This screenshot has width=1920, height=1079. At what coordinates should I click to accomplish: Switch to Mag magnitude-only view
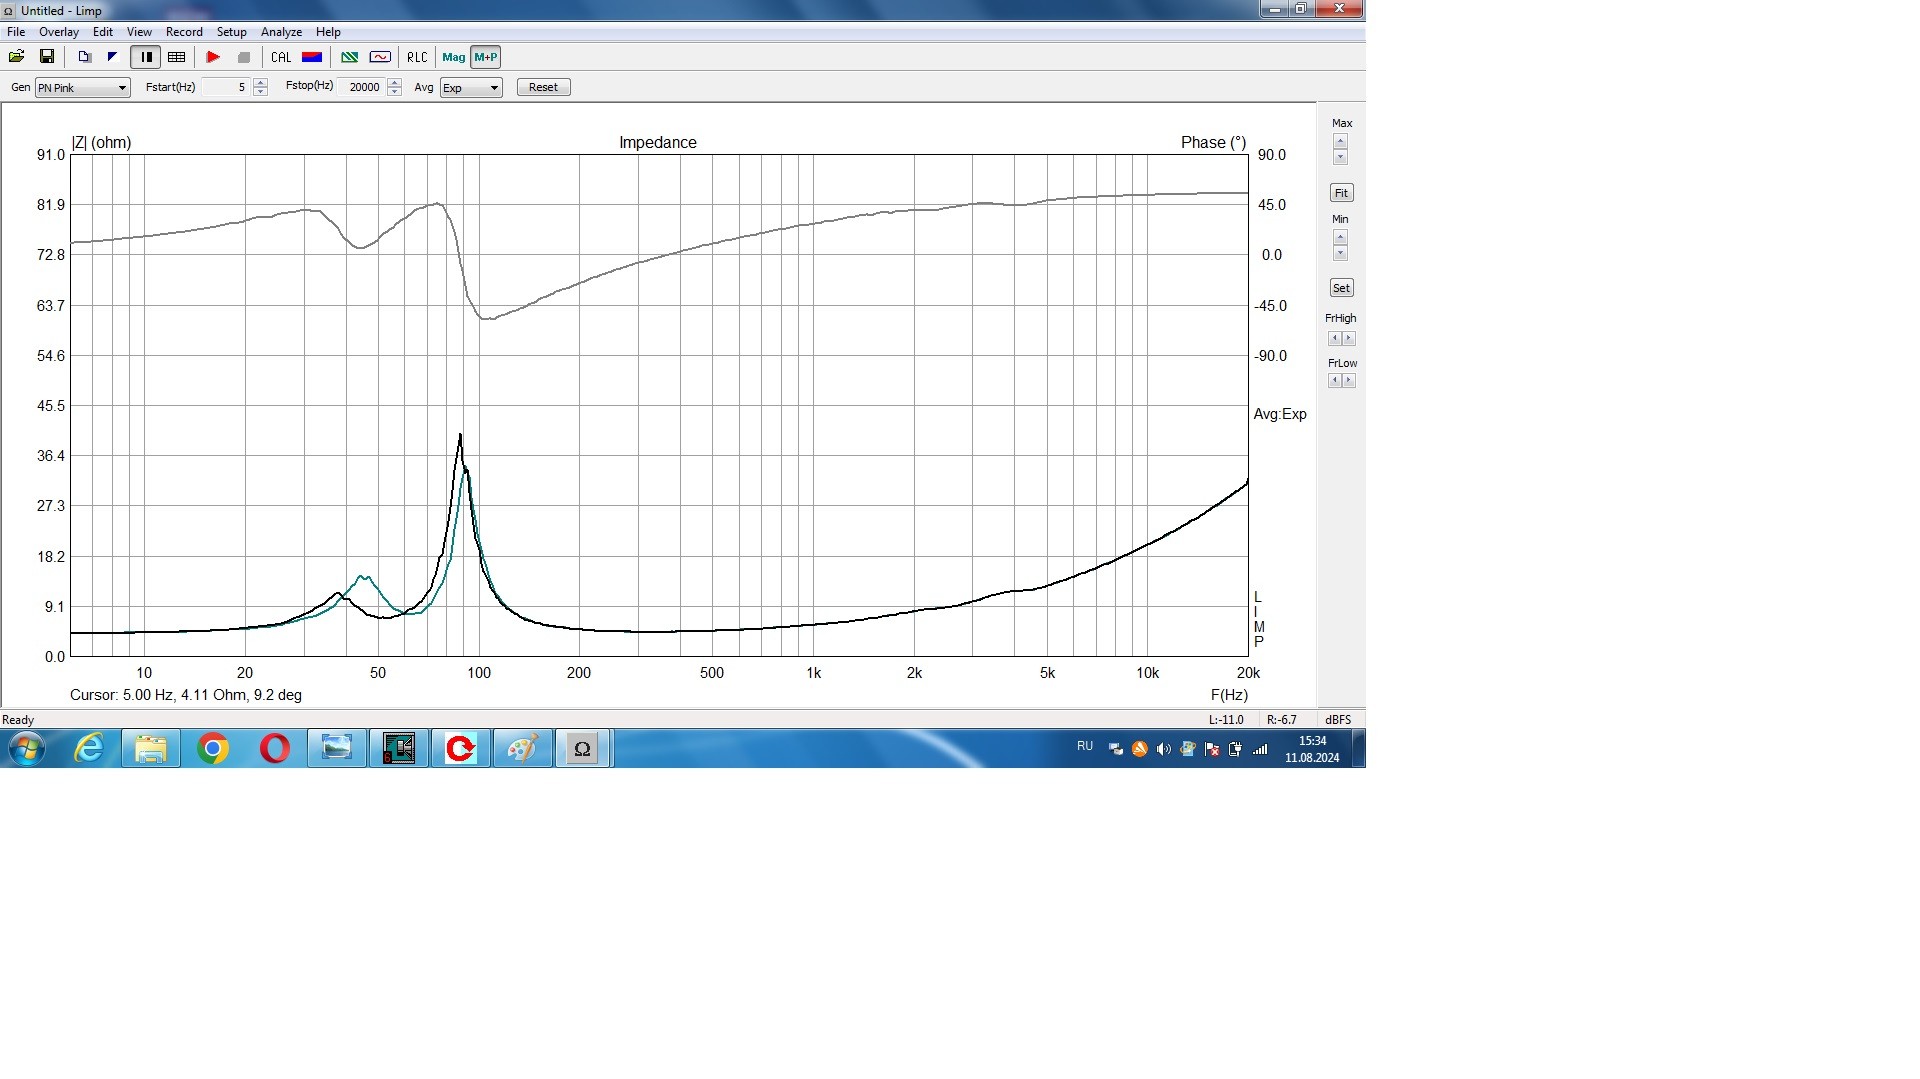pyautogui.click(x=453, y=57)
